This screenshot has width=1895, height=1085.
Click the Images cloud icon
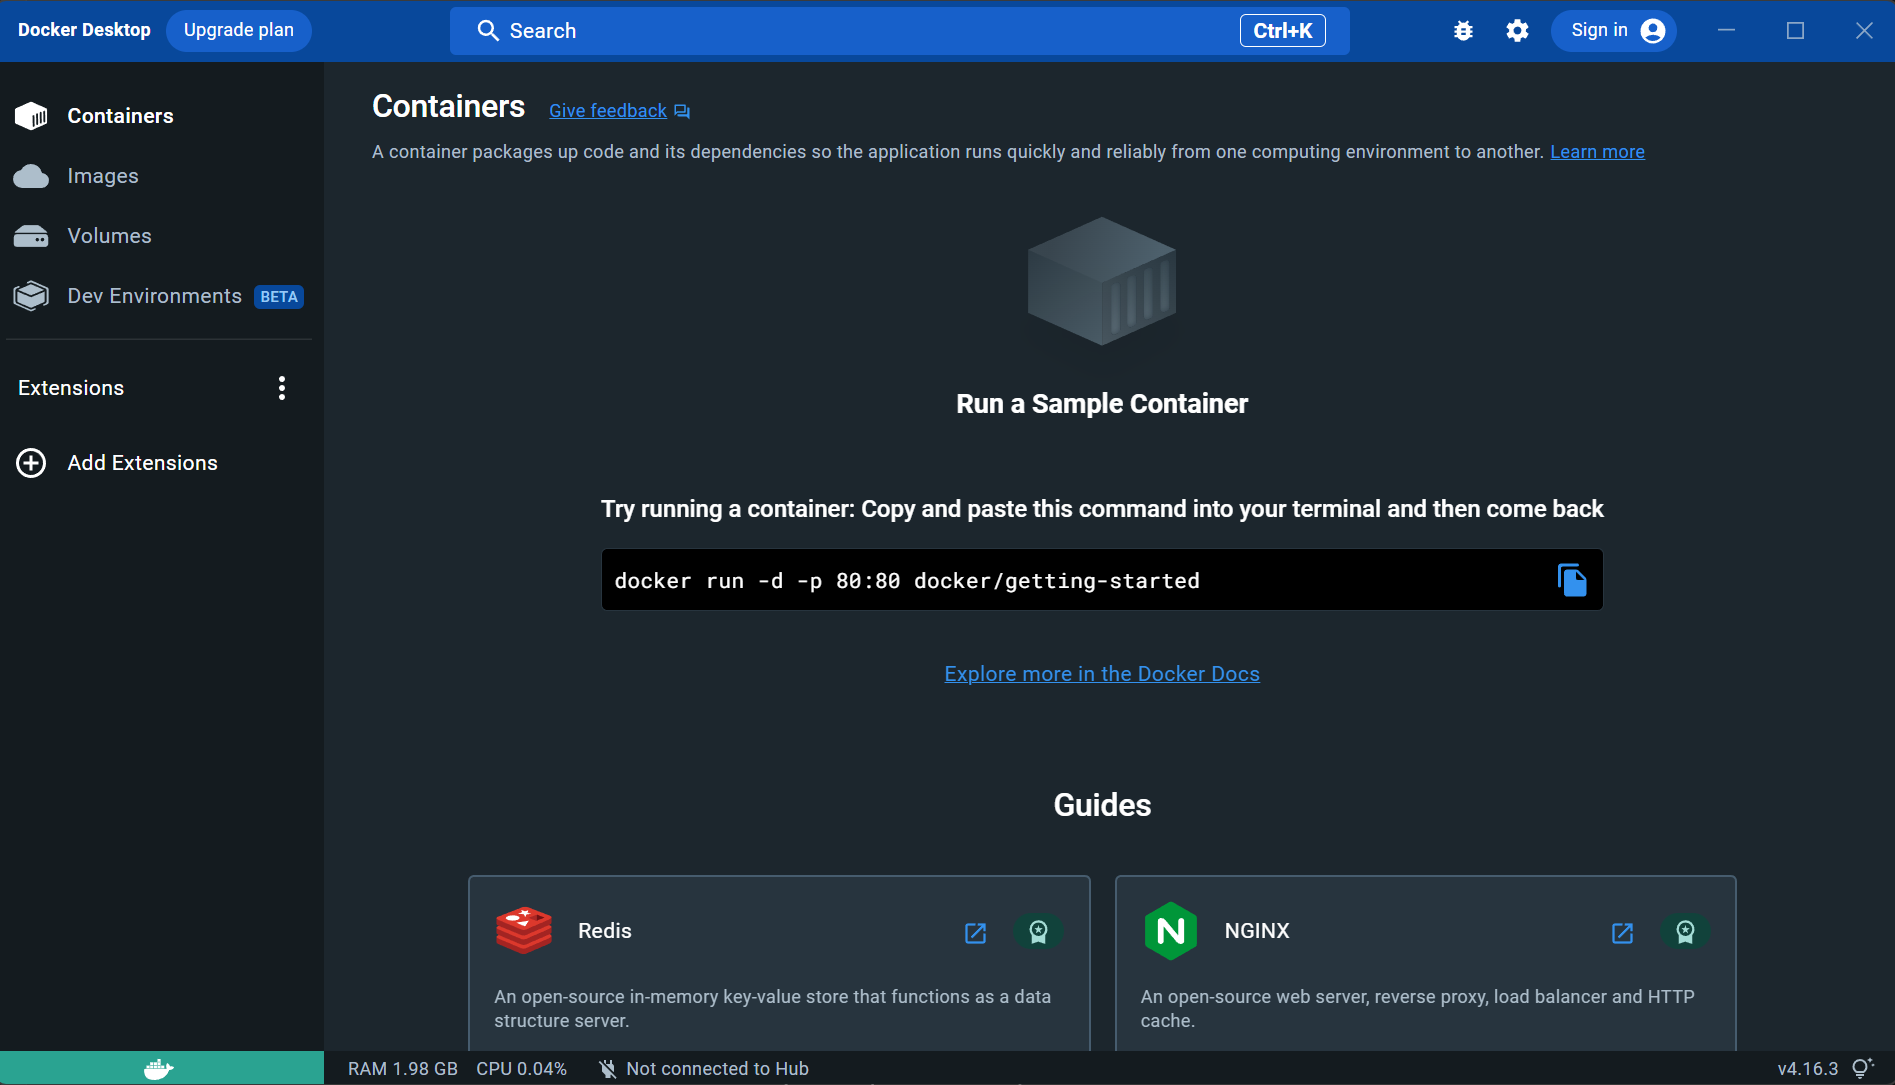[31, 177]
